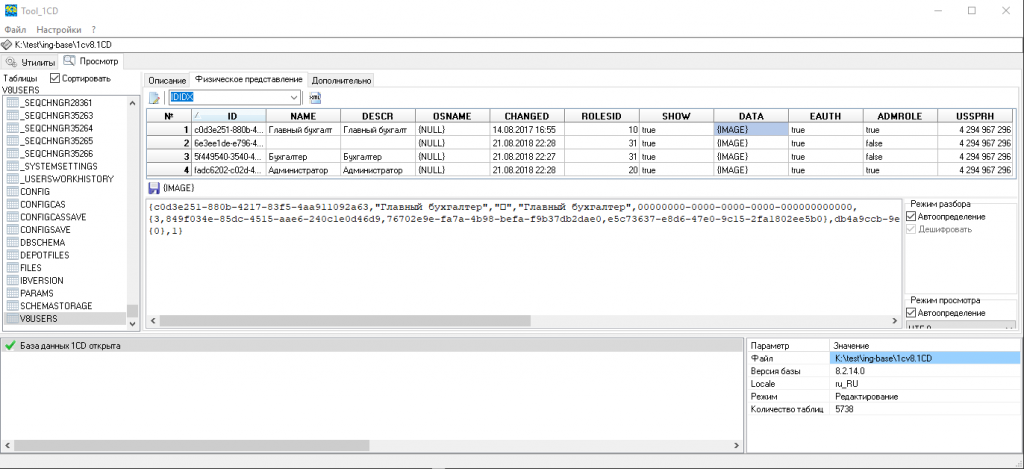Screen dimensions: 1024x469
Task: Click the table icon next to _SYSTEMSETTINGS
Action: click(x=12, y=166)
